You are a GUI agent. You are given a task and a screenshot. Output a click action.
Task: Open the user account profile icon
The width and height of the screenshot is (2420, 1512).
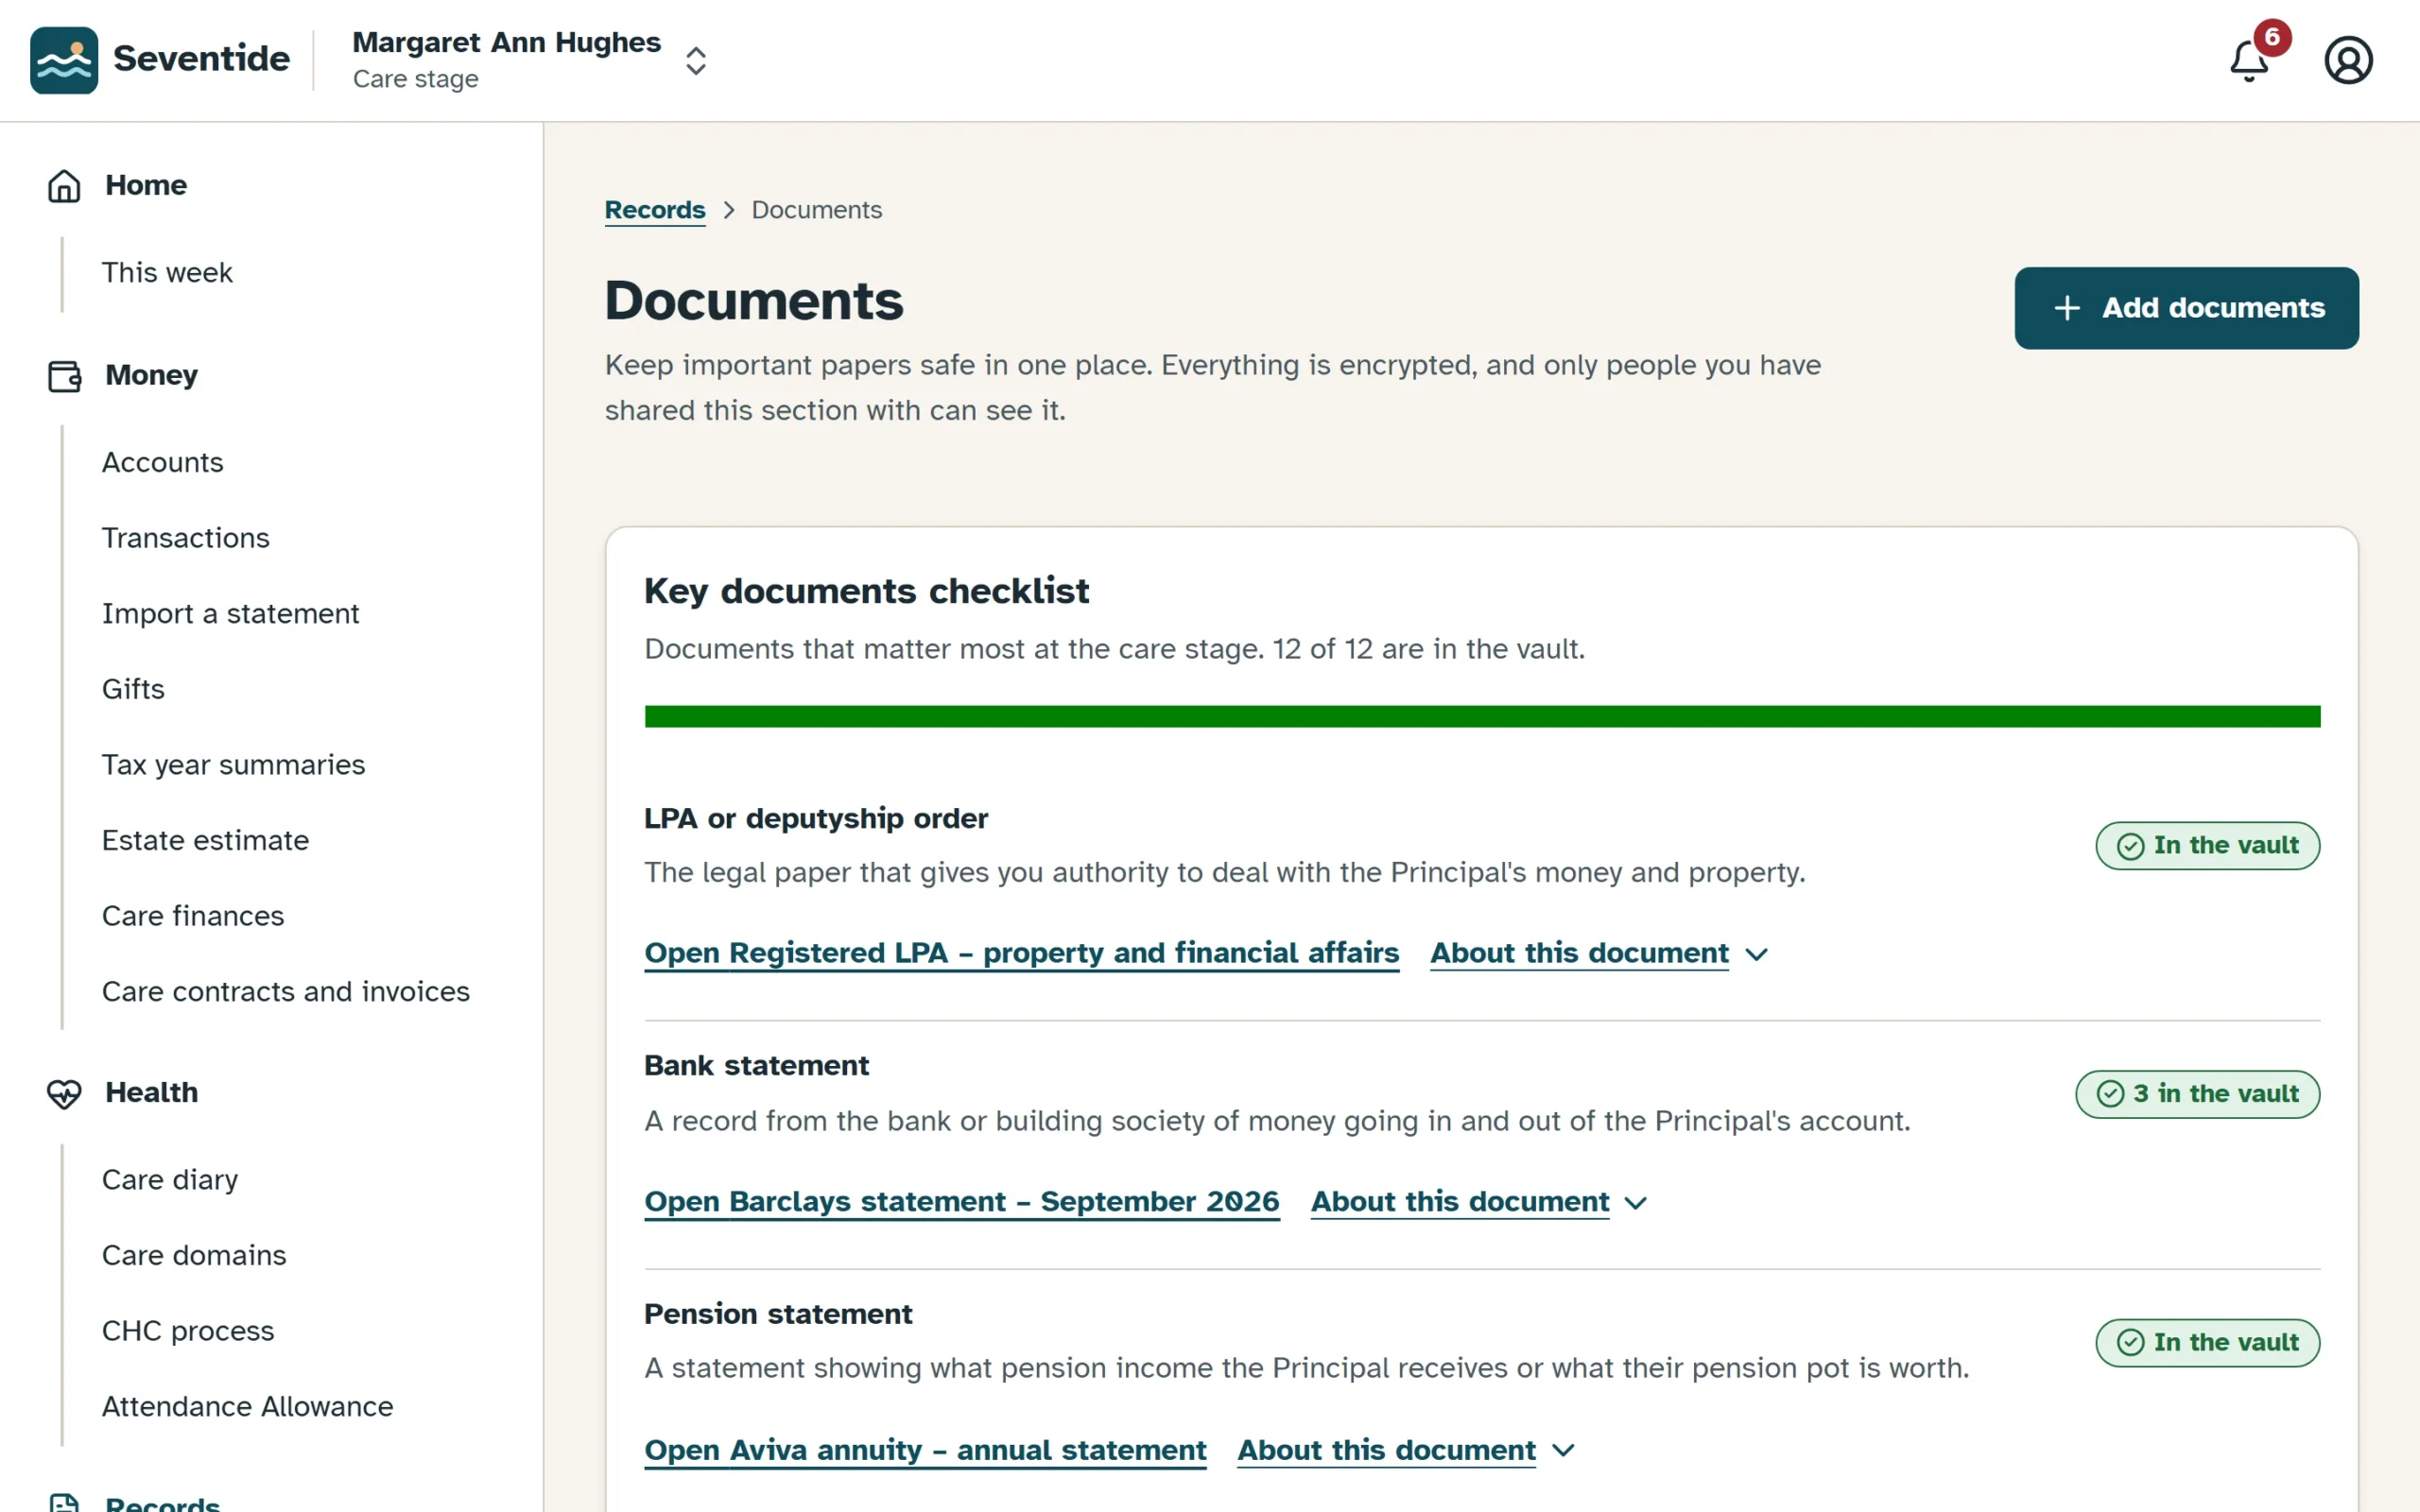point(2348,60)
